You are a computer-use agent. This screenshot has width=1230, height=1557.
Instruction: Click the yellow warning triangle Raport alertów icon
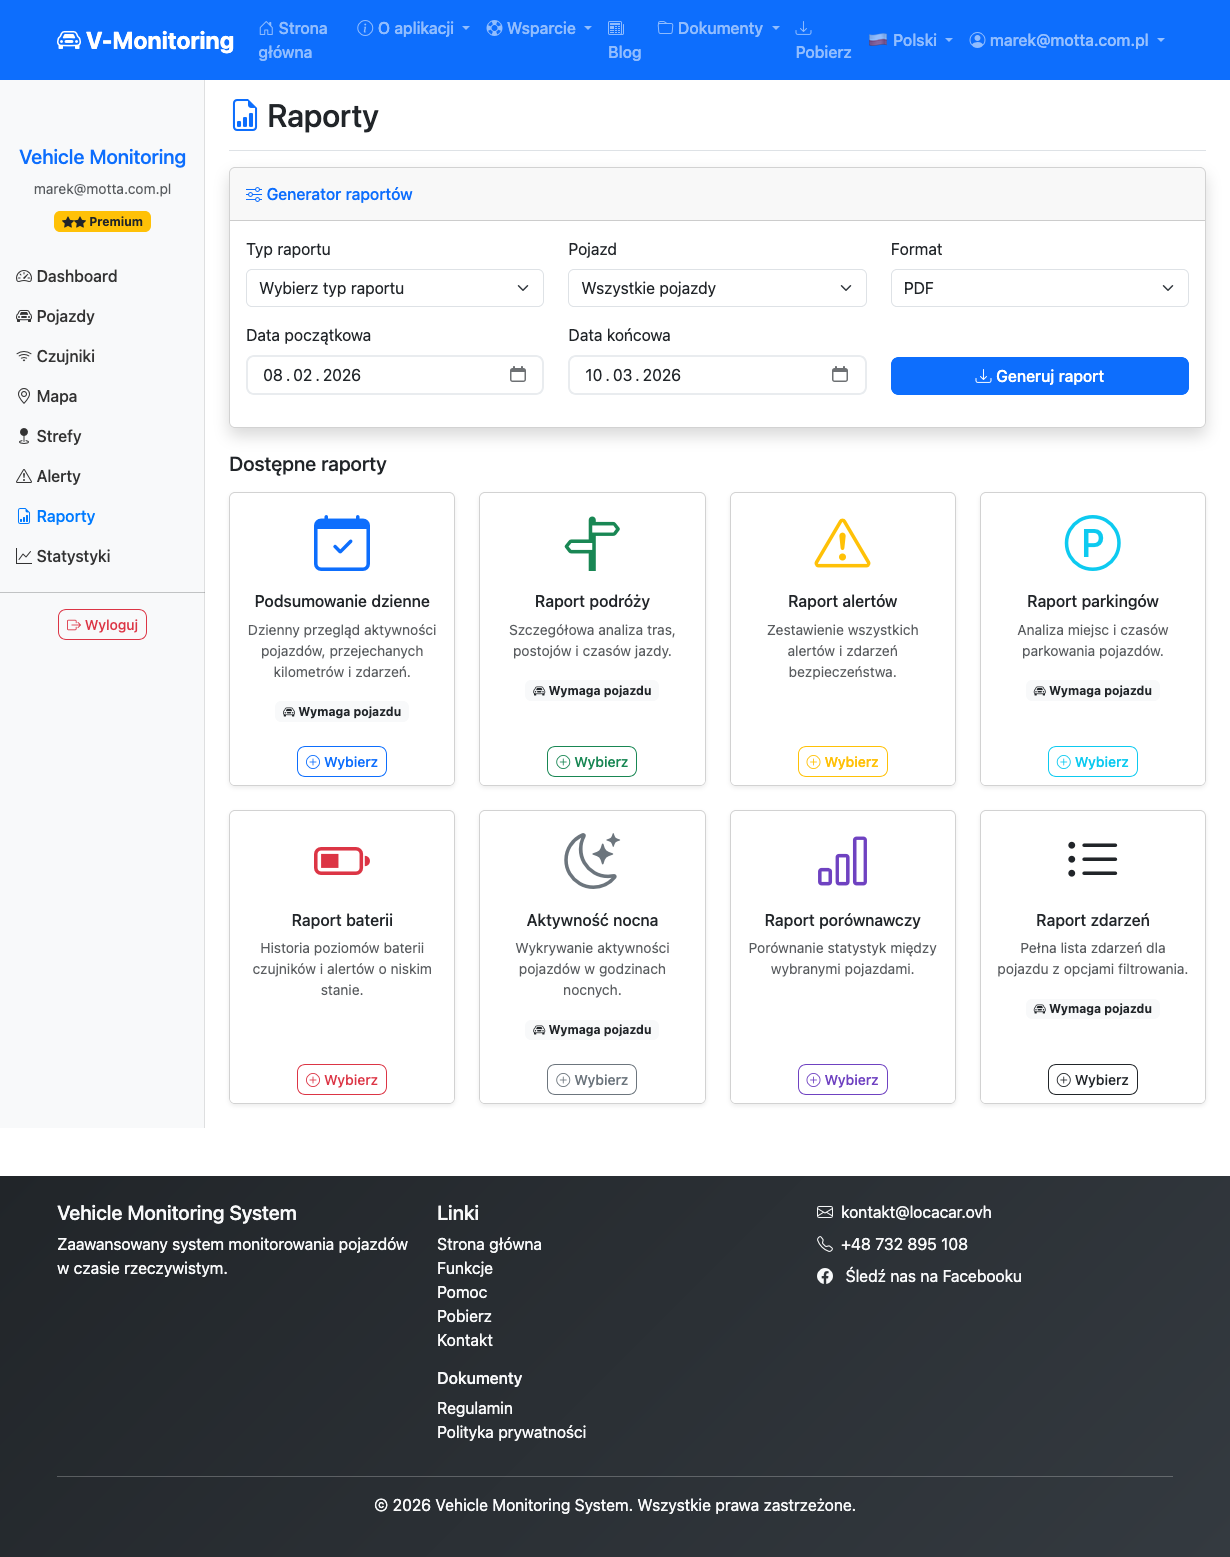(842, 544)
